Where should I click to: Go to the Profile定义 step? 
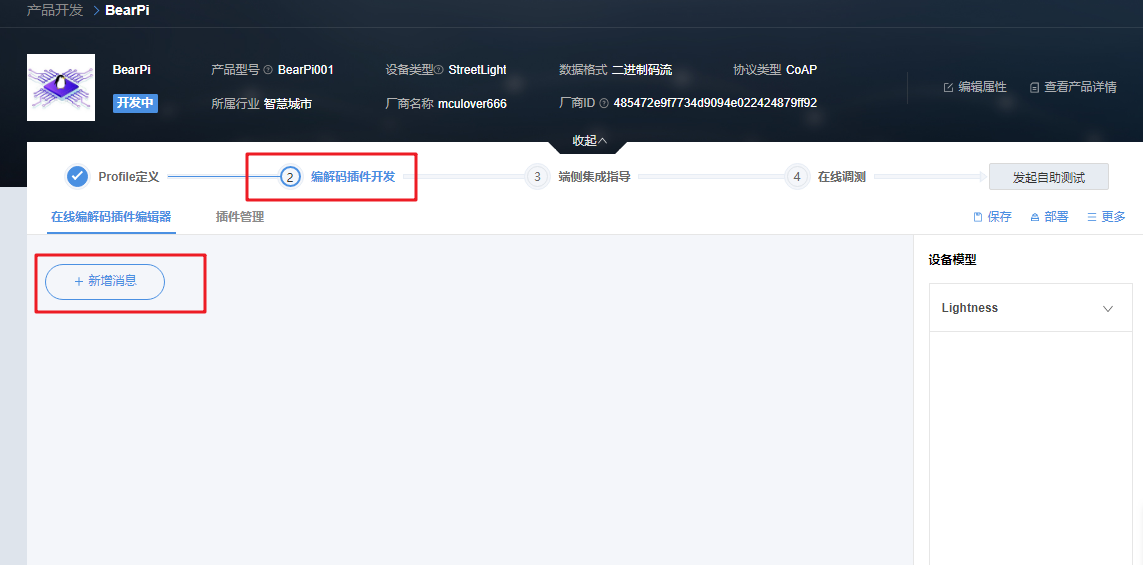pyautogui.click(x=129, y=176)
